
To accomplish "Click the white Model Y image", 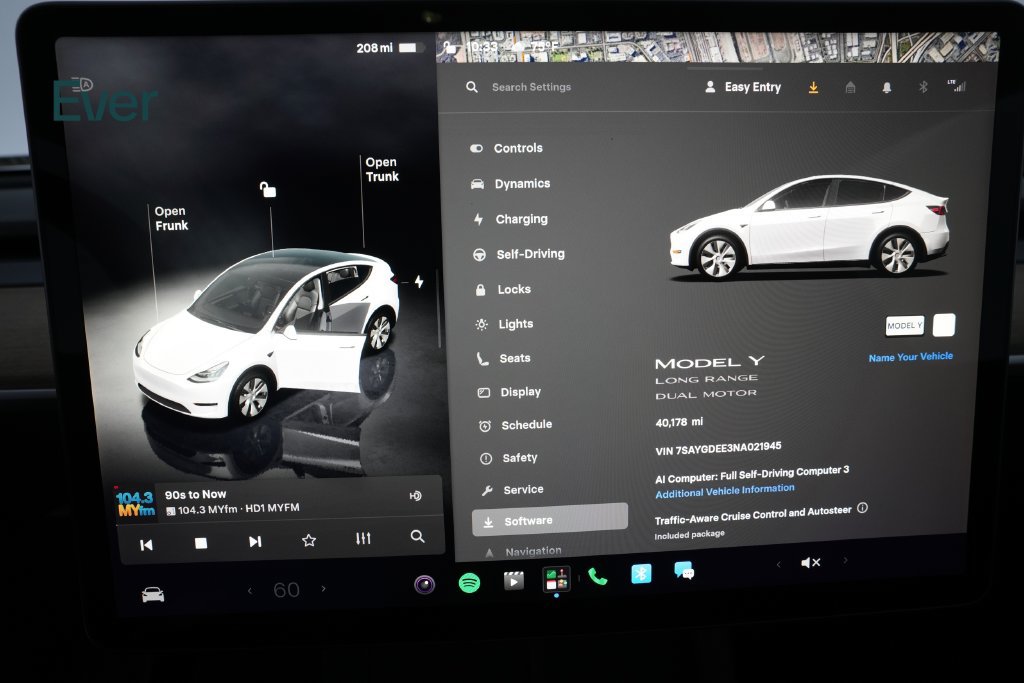I will 810,227.
